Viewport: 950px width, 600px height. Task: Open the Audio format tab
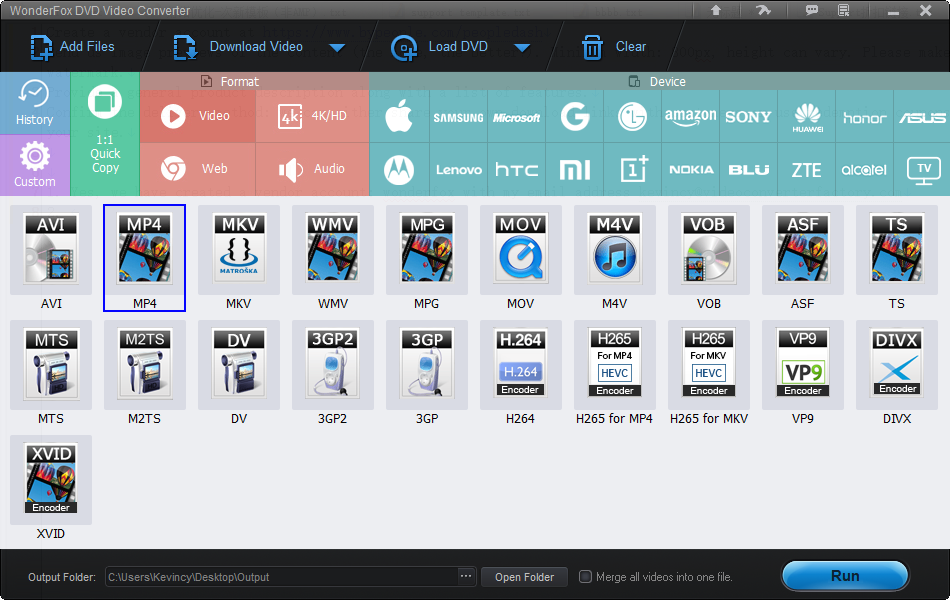click(x=313, y=169)
